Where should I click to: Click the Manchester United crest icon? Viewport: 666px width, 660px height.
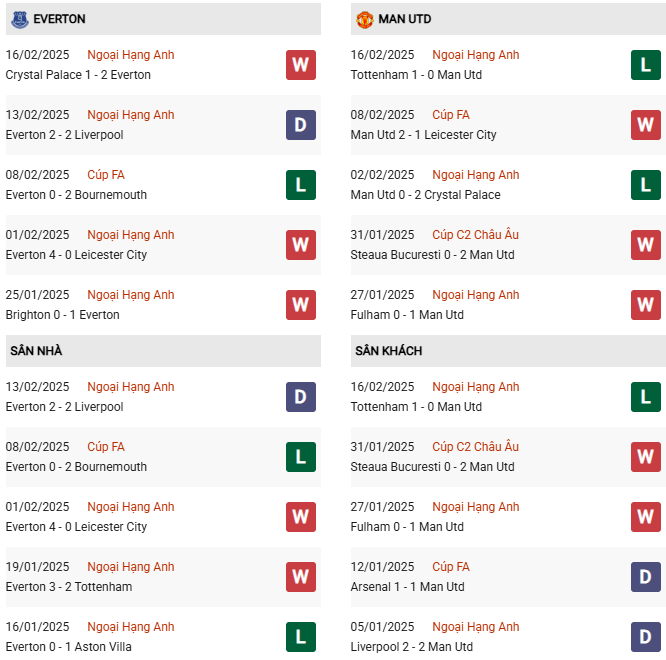364,19
